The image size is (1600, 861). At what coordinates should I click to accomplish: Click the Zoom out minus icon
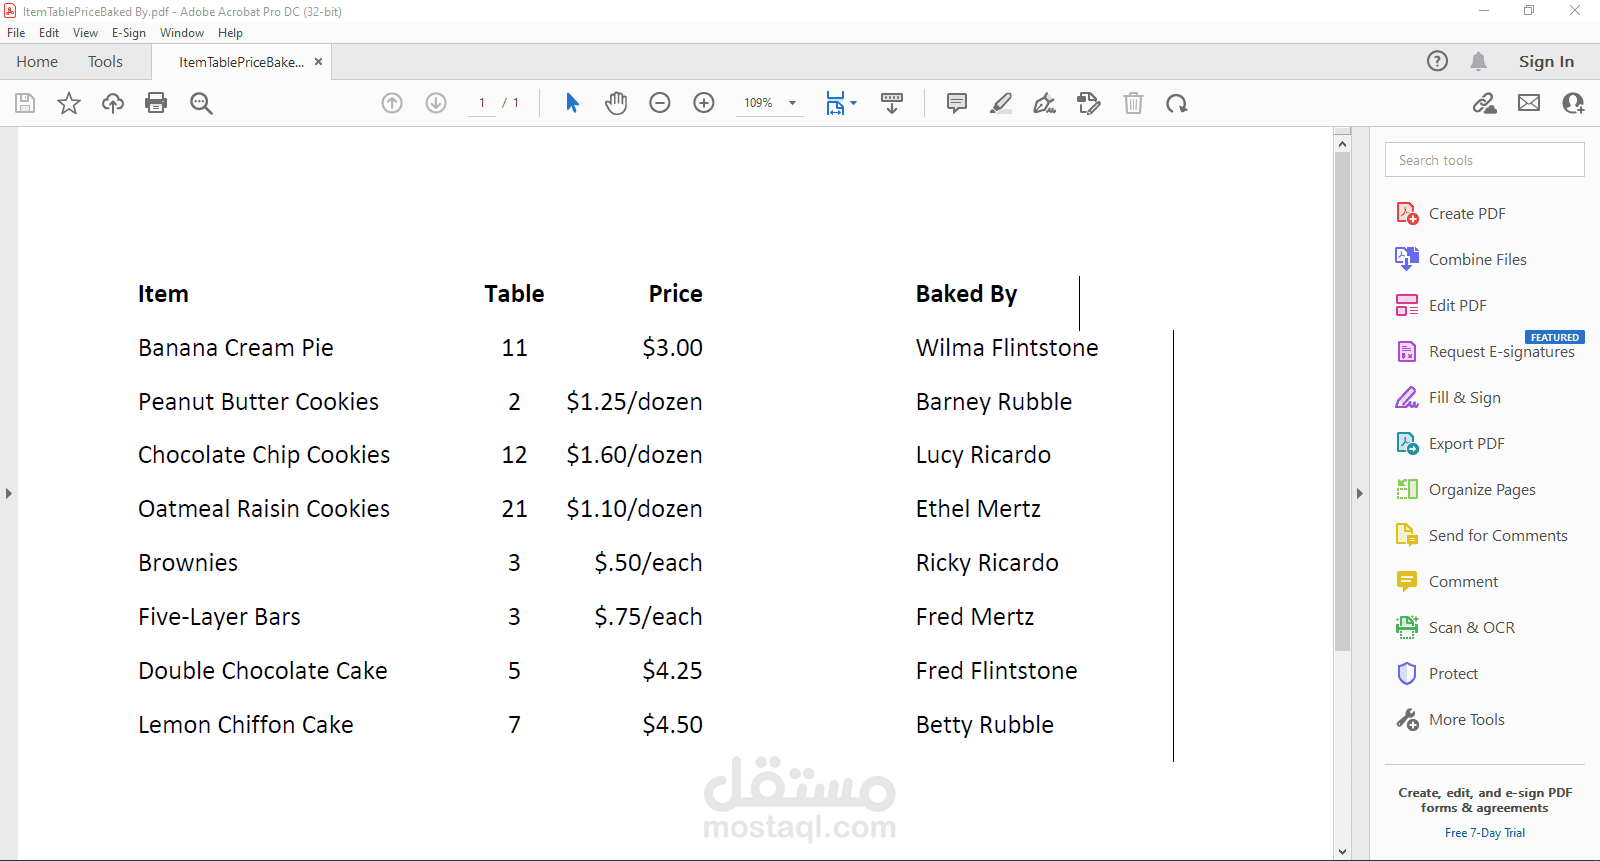tap(660, 103)
